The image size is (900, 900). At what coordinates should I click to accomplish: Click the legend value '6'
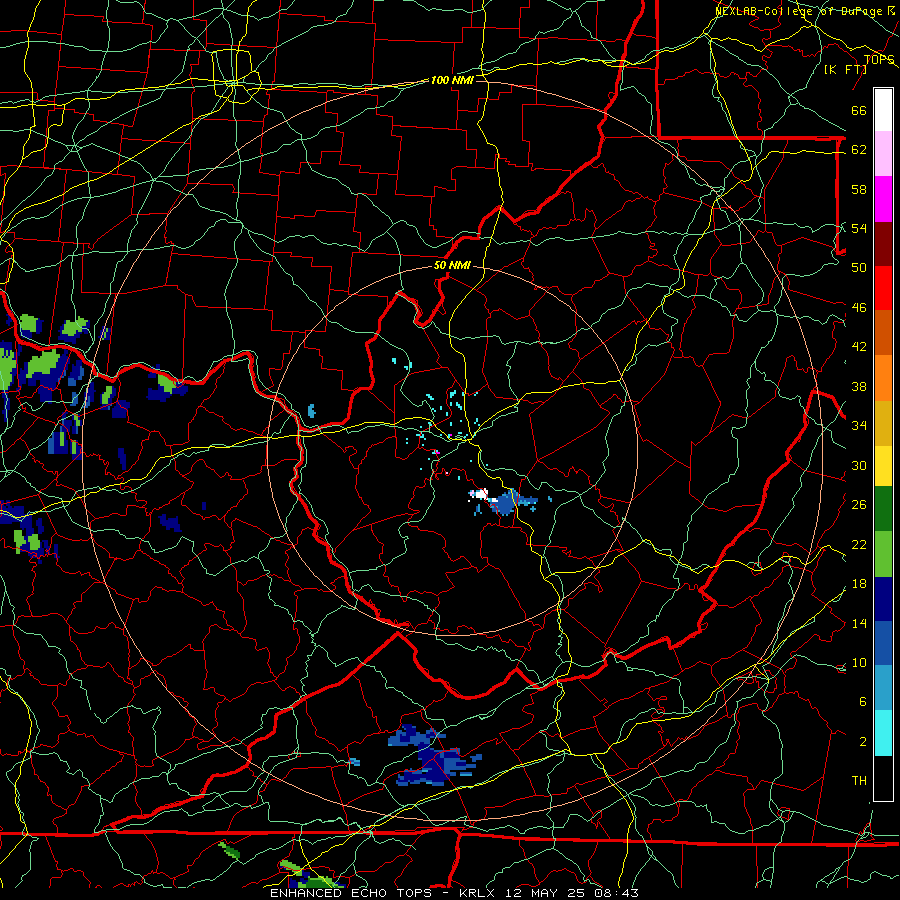(862, 702)
